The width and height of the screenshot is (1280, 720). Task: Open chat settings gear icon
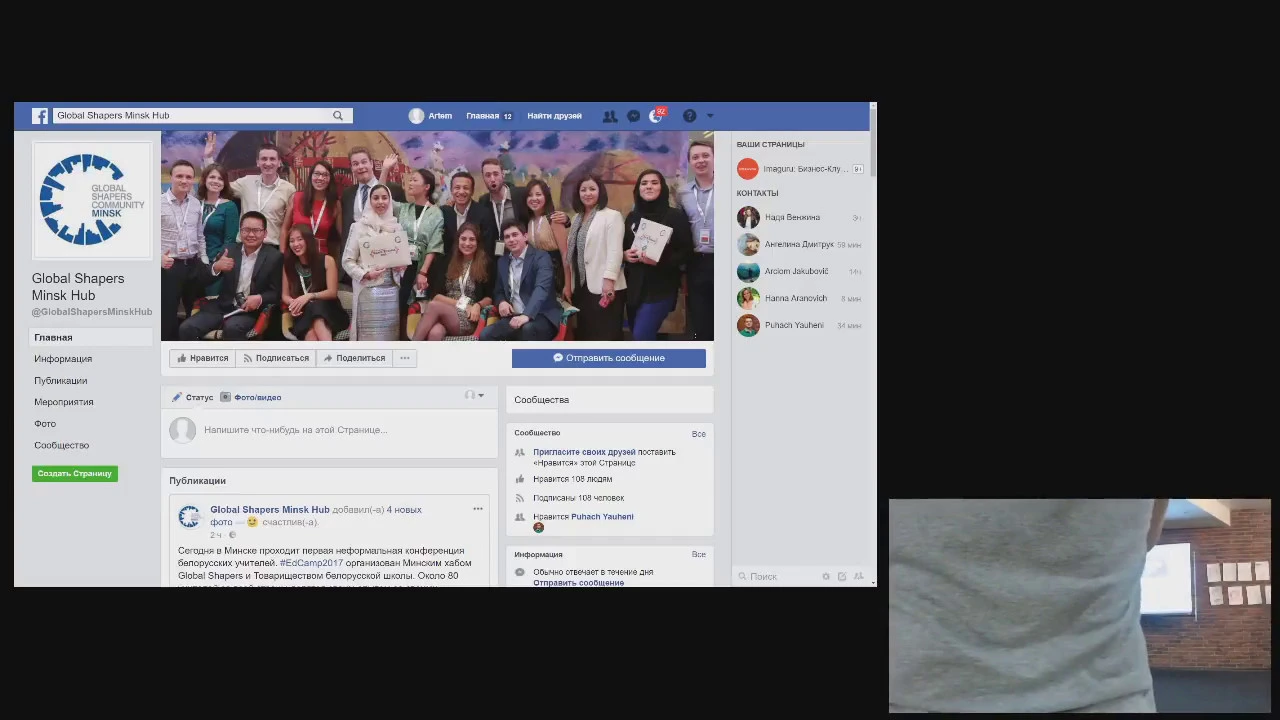(826, 577)
